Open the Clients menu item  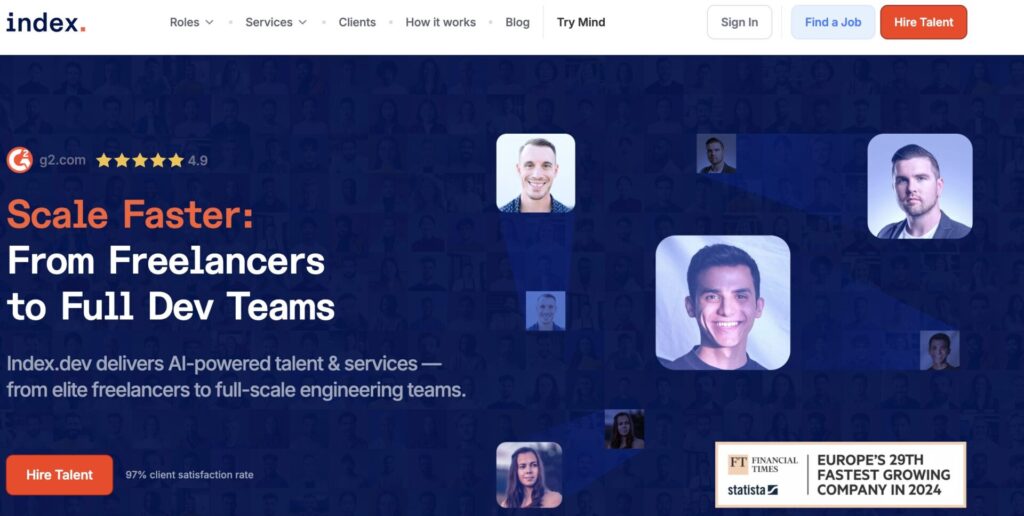coord(357,22)
